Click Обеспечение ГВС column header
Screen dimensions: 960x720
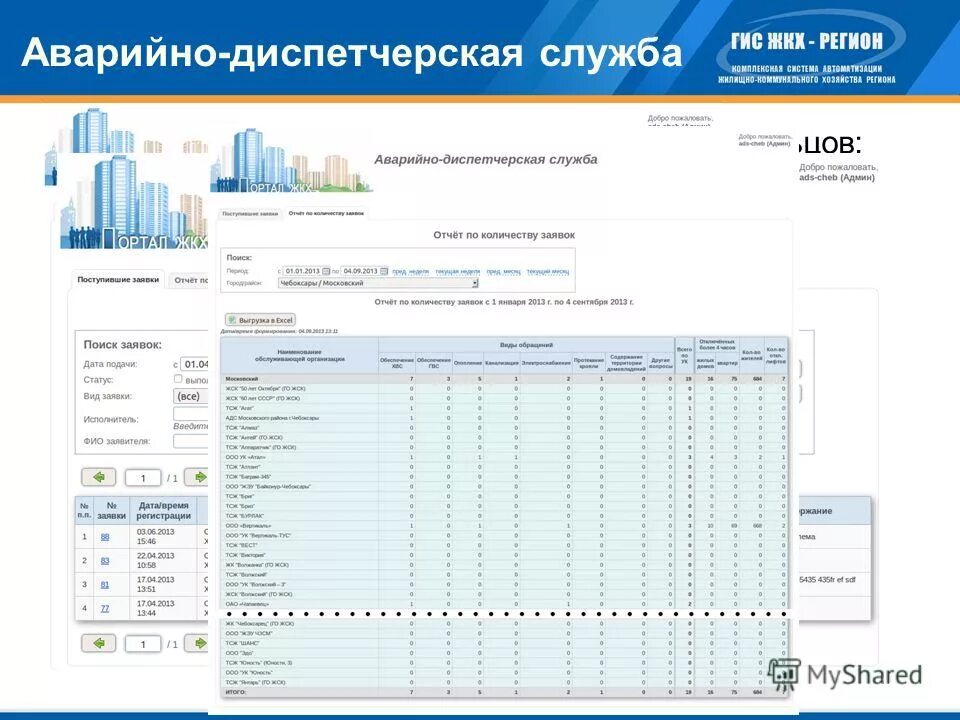tap(433, 363)
